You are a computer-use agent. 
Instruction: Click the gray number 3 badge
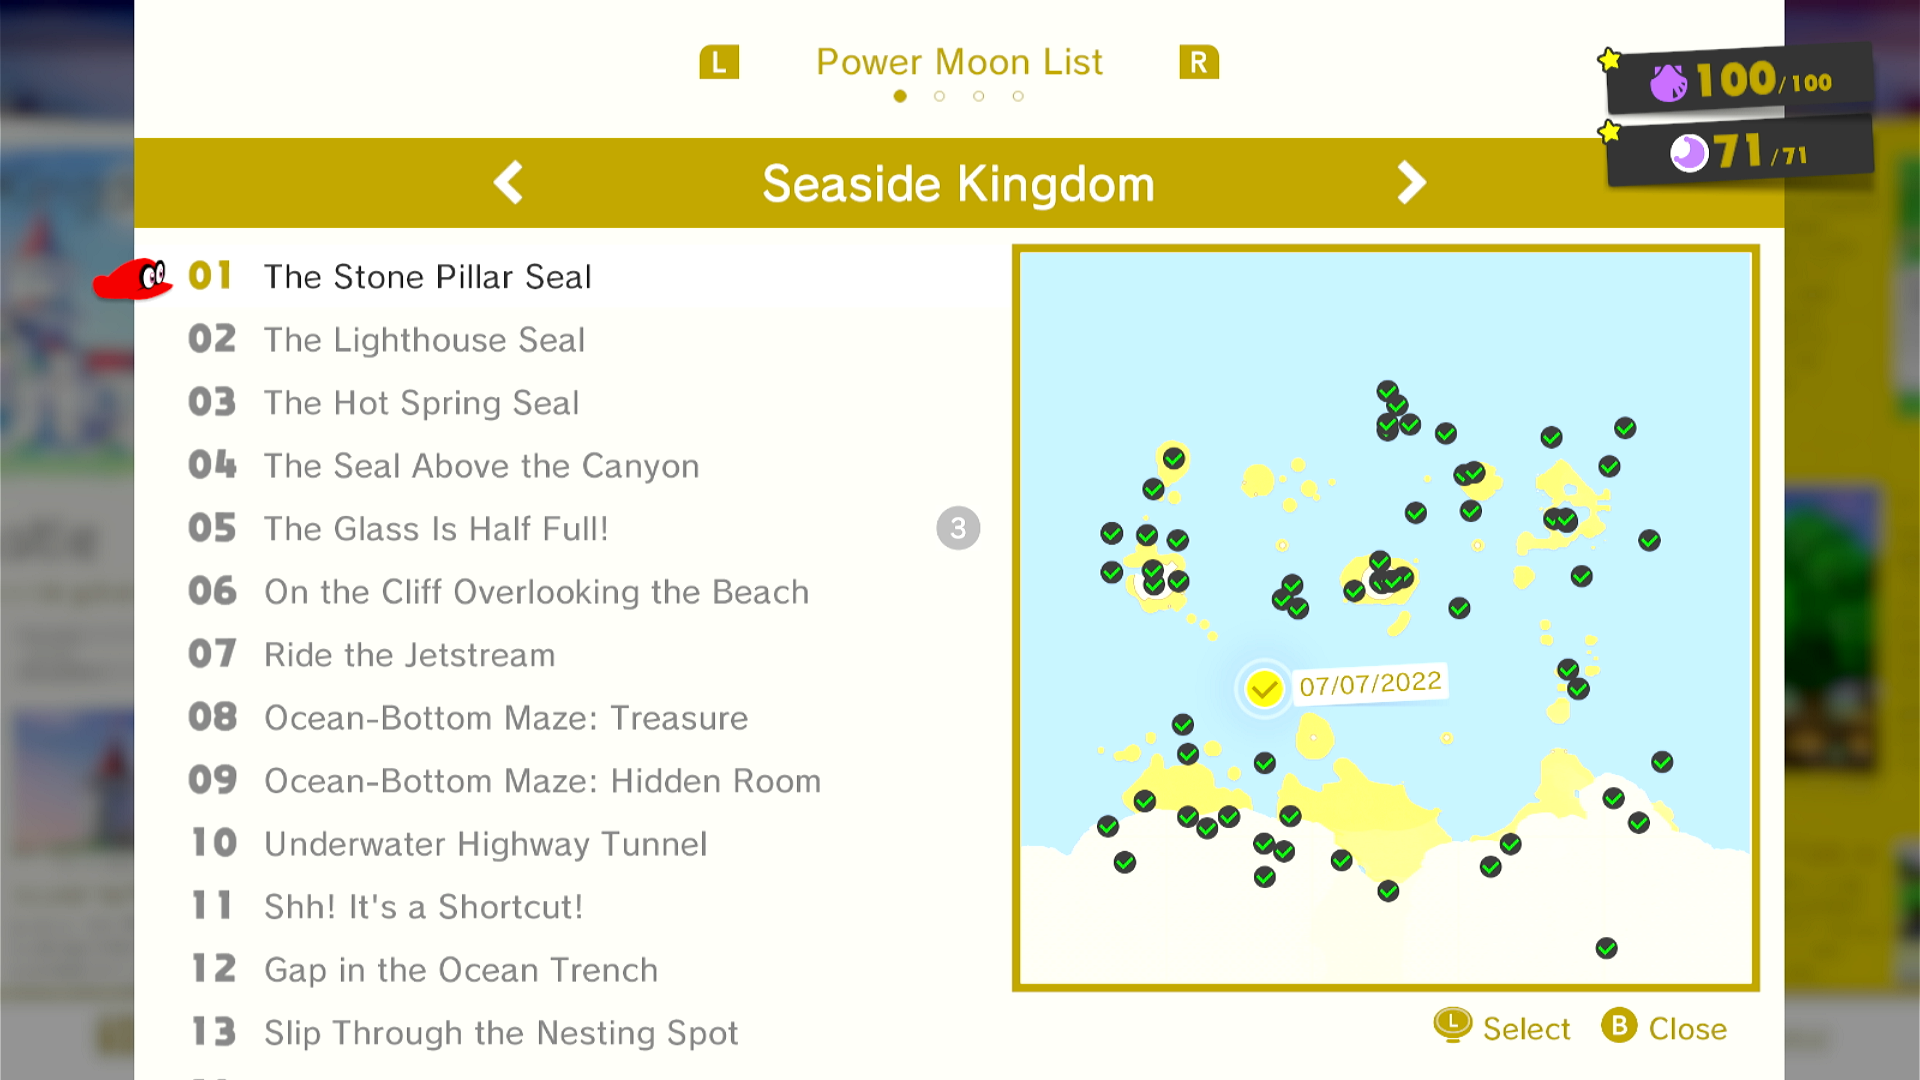click(x=958, y=528)
